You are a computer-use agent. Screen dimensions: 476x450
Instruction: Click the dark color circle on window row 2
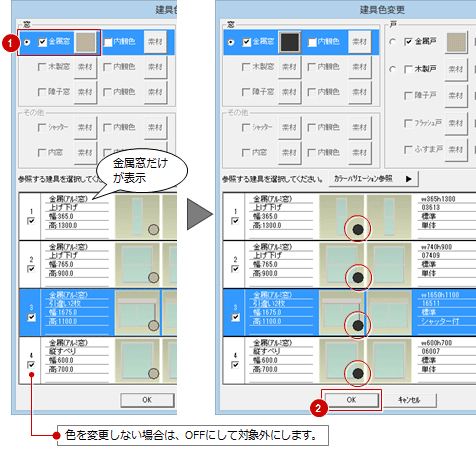click(358, 277)
